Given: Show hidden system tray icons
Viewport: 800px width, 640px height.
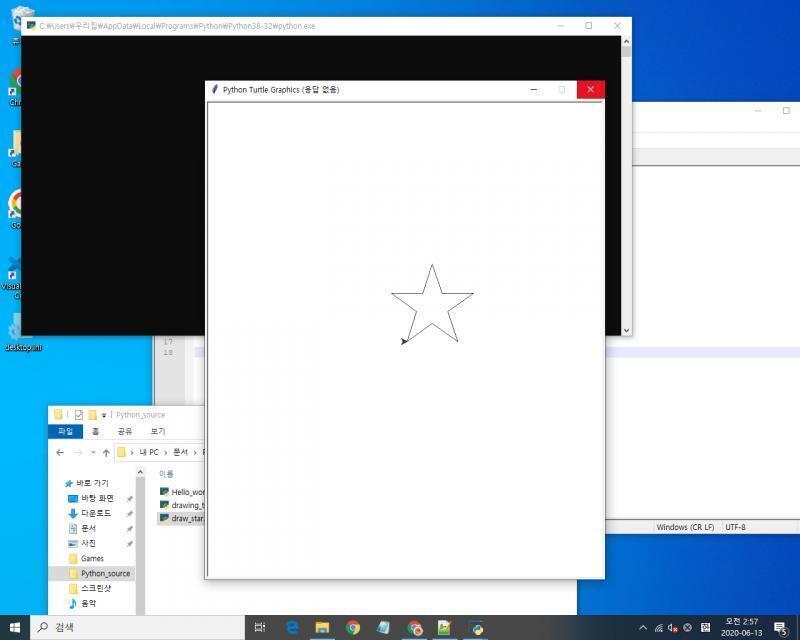Looking at the screenshot, I should [x=643, y=627].
